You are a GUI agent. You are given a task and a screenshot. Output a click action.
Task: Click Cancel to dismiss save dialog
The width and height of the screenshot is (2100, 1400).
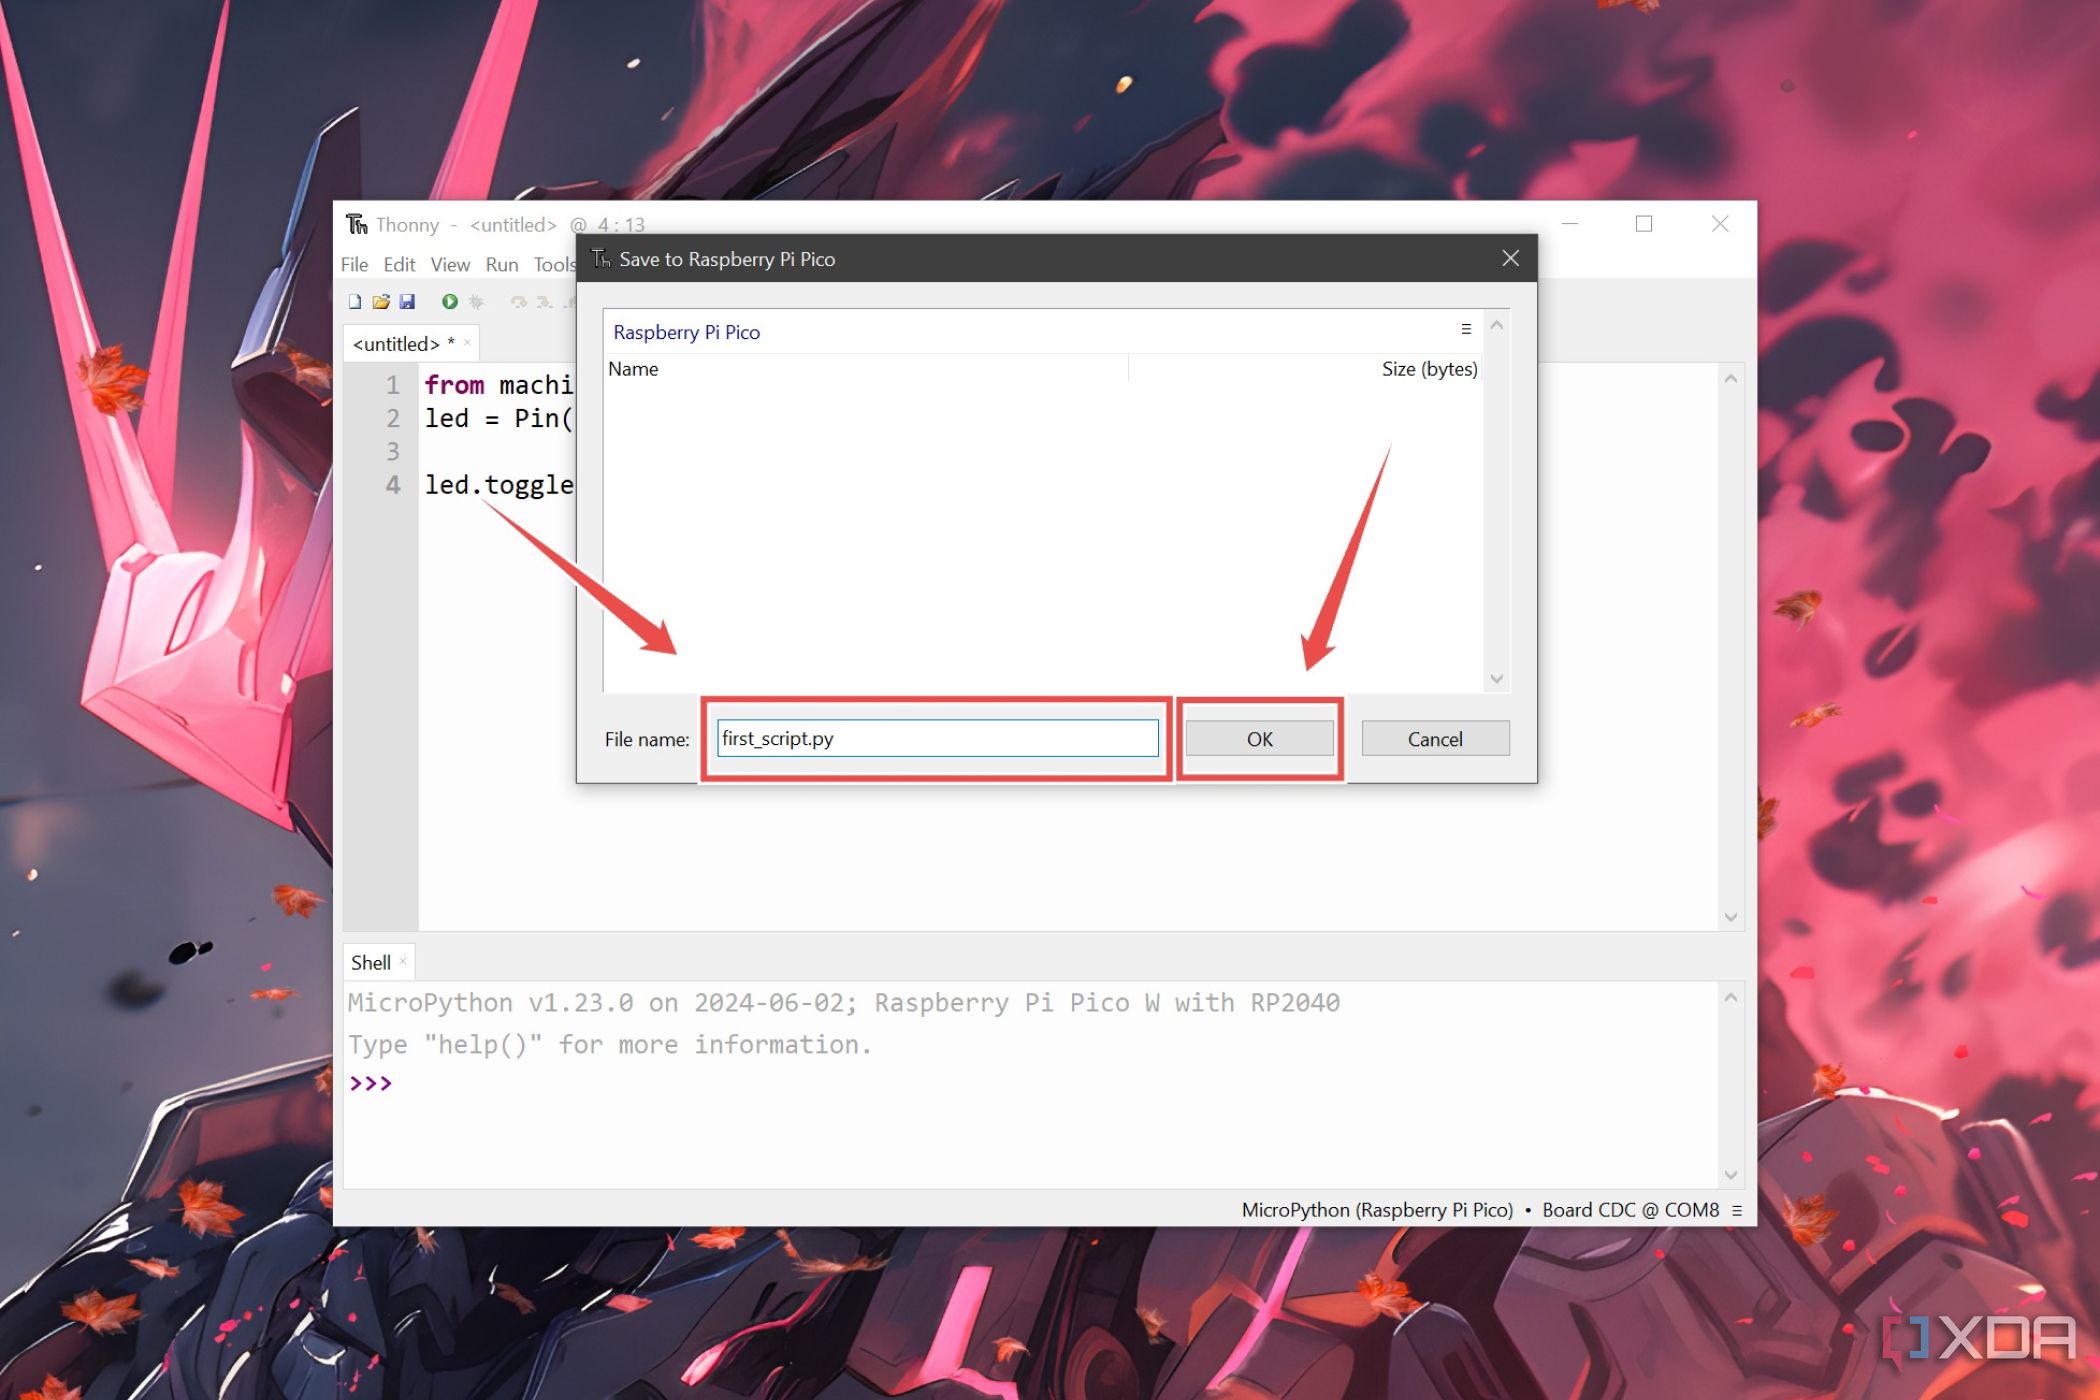[x=1434, y=738]
